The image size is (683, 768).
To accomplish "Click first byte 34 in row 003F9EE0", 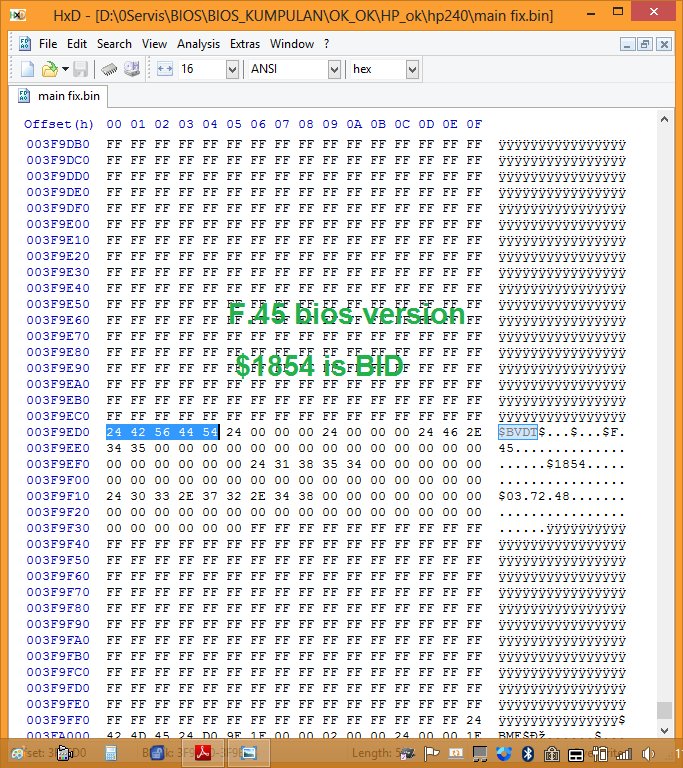I will [x=114, y=448].
